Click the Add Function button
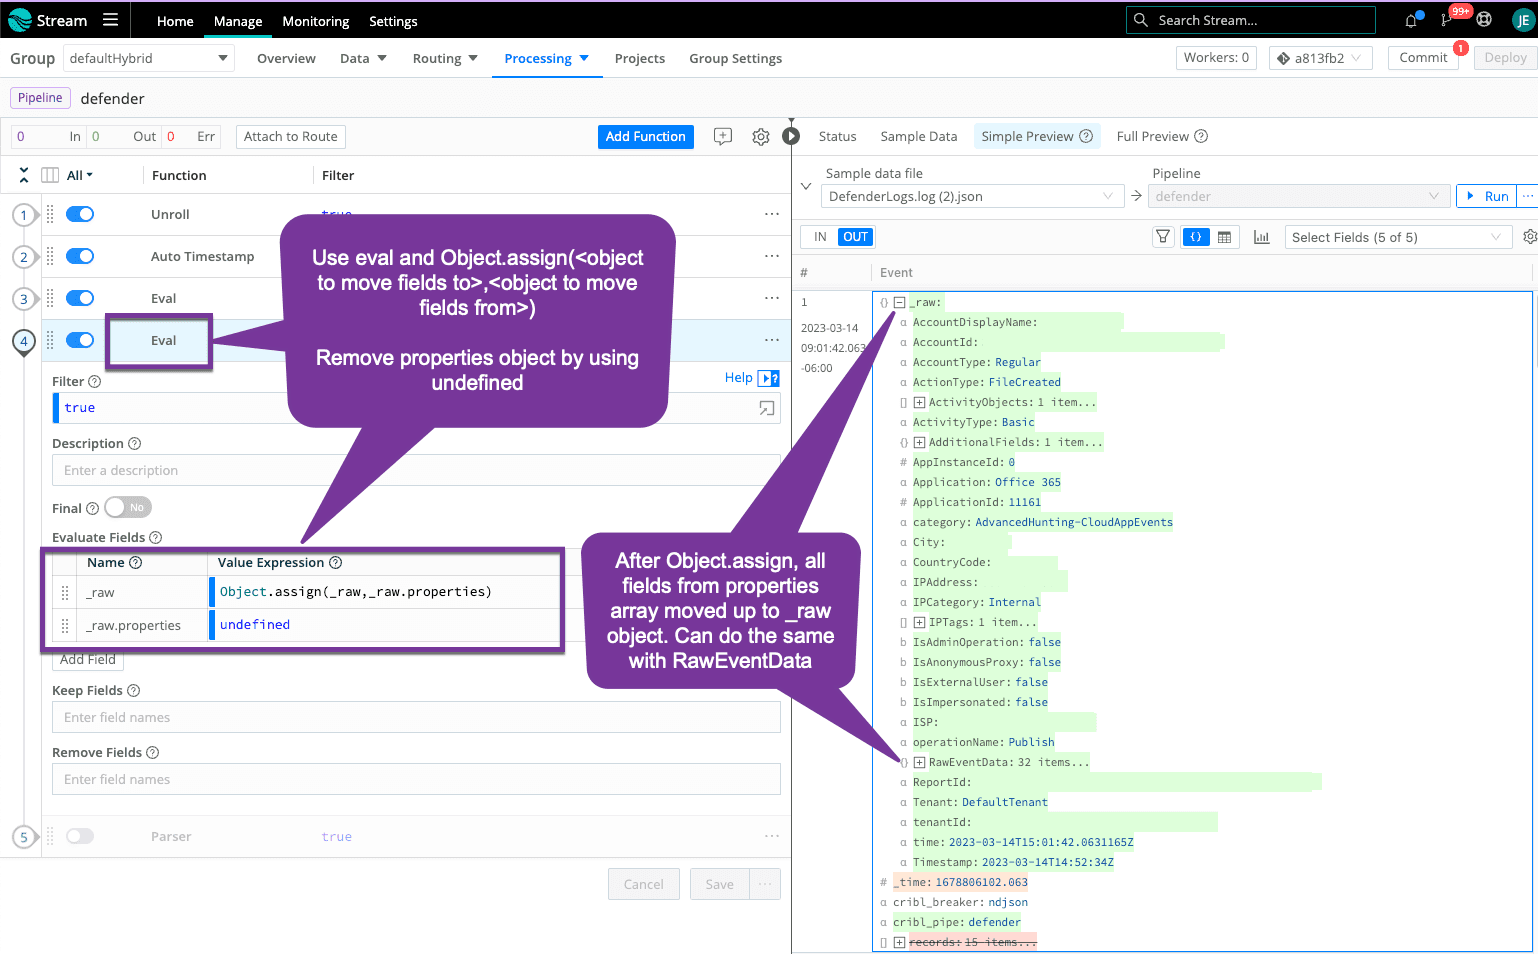 click(x=645, y=137)
